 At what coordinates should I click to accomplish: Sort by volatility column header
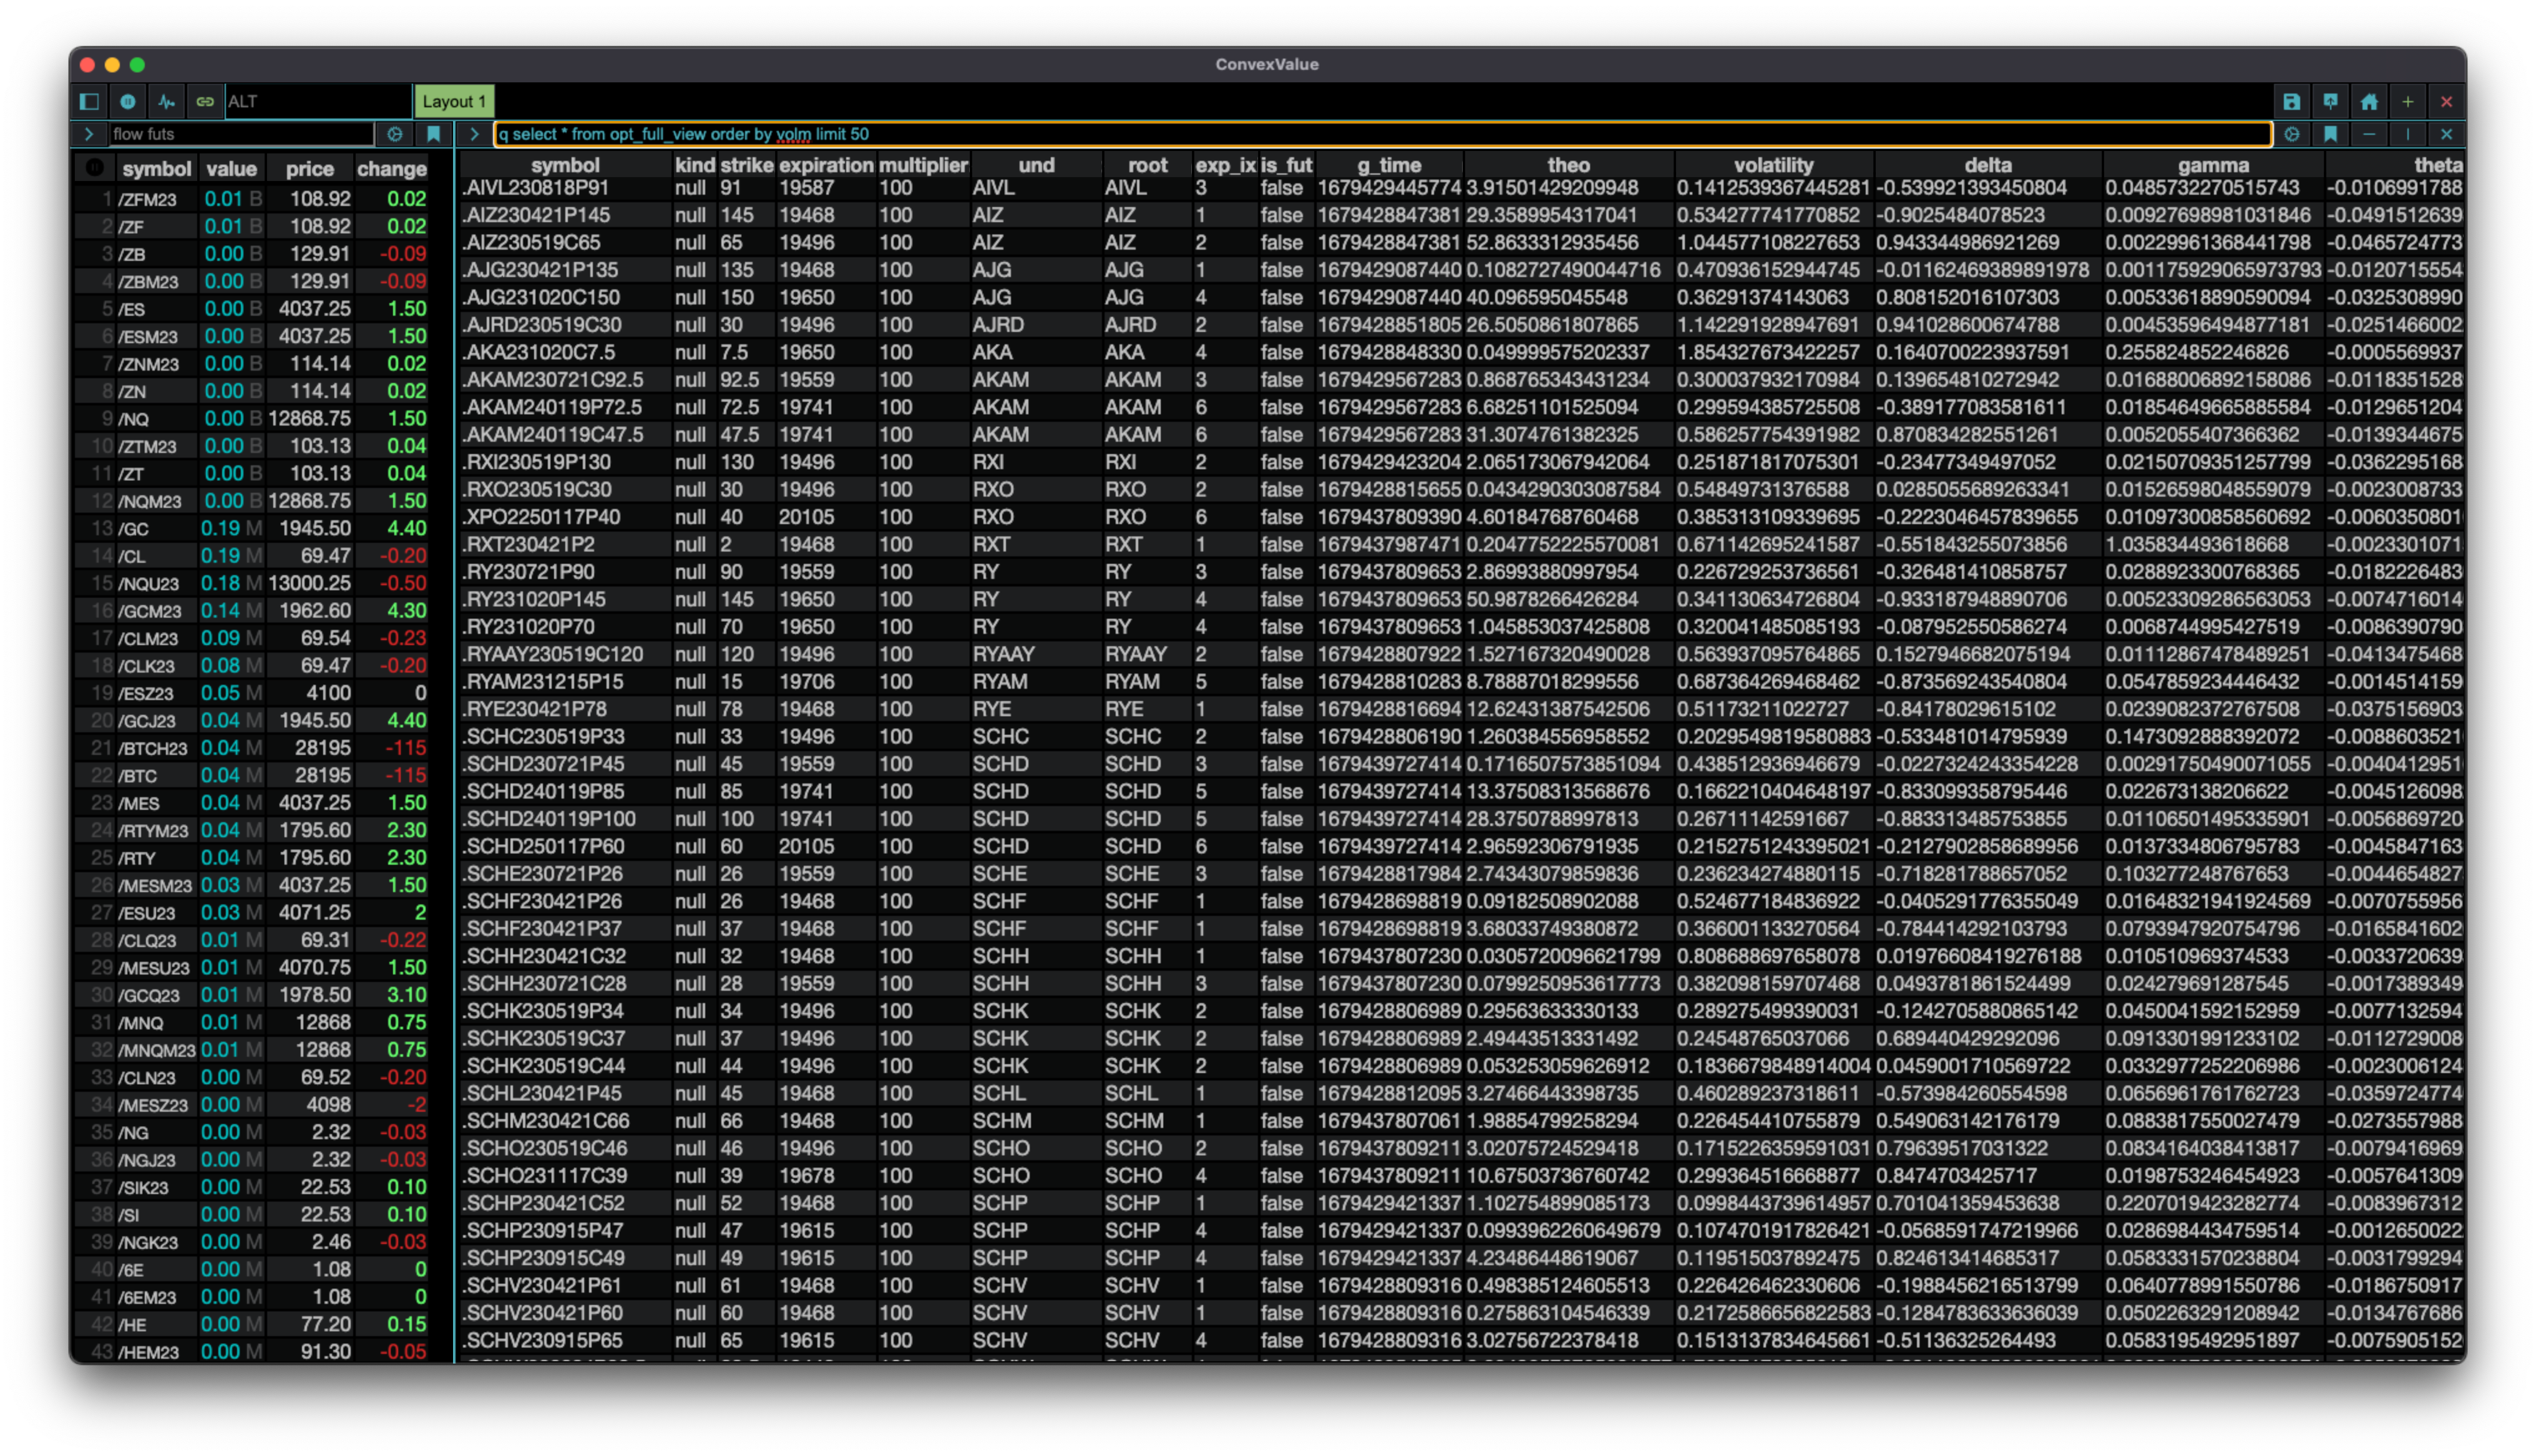click(1773, 165)
